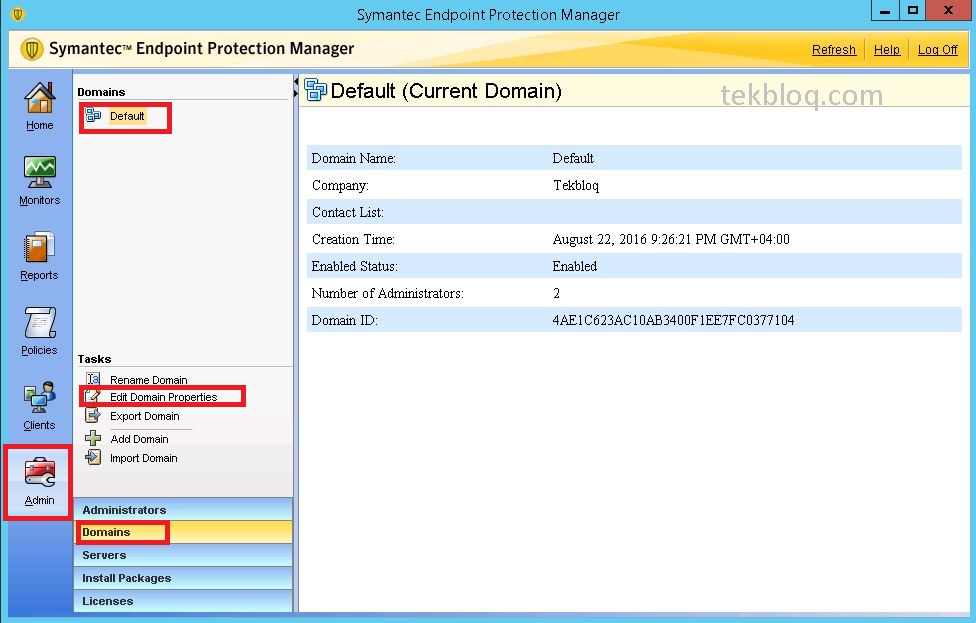Image resolution: width=976 pixels, height=623 pixels.
Task: Open the Home page icon
Action: coord(40,99)
